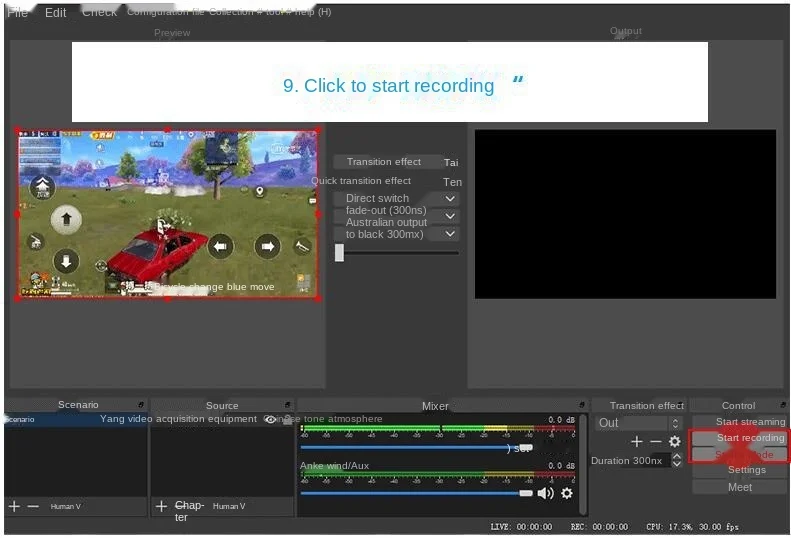Toggle visibility eye of video acquisition source
791x538 pixels.
pos(270,419)
